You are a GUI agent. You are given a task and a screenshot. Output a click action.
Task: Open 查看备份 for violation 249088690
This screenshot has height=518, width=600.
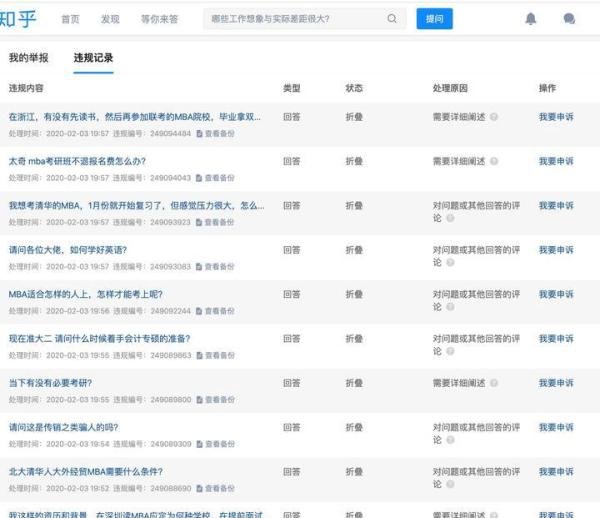(x=215, y=489)
